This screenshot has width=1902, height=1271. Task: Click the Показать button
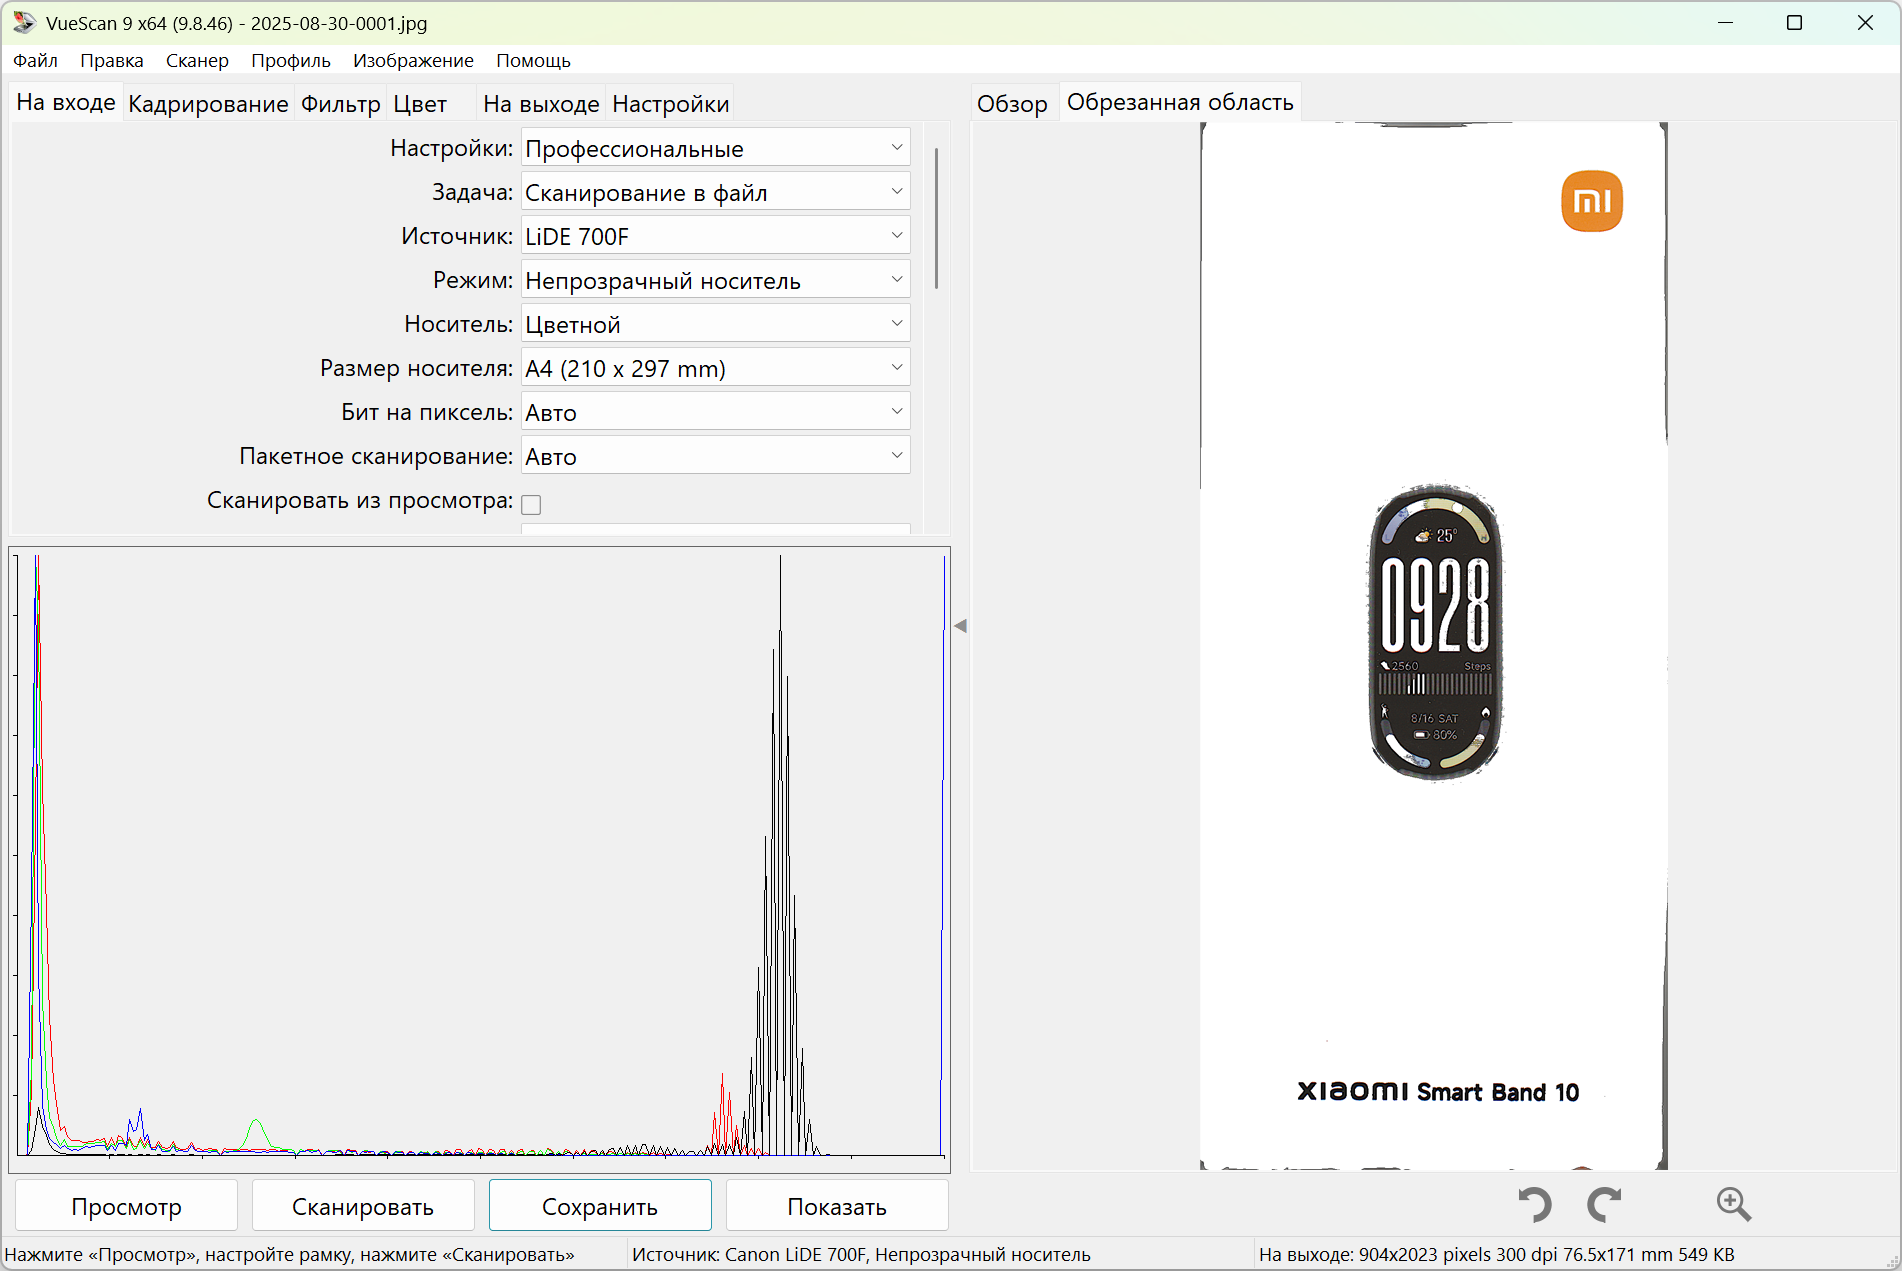pyautogui.click(x=837, y=1206)
